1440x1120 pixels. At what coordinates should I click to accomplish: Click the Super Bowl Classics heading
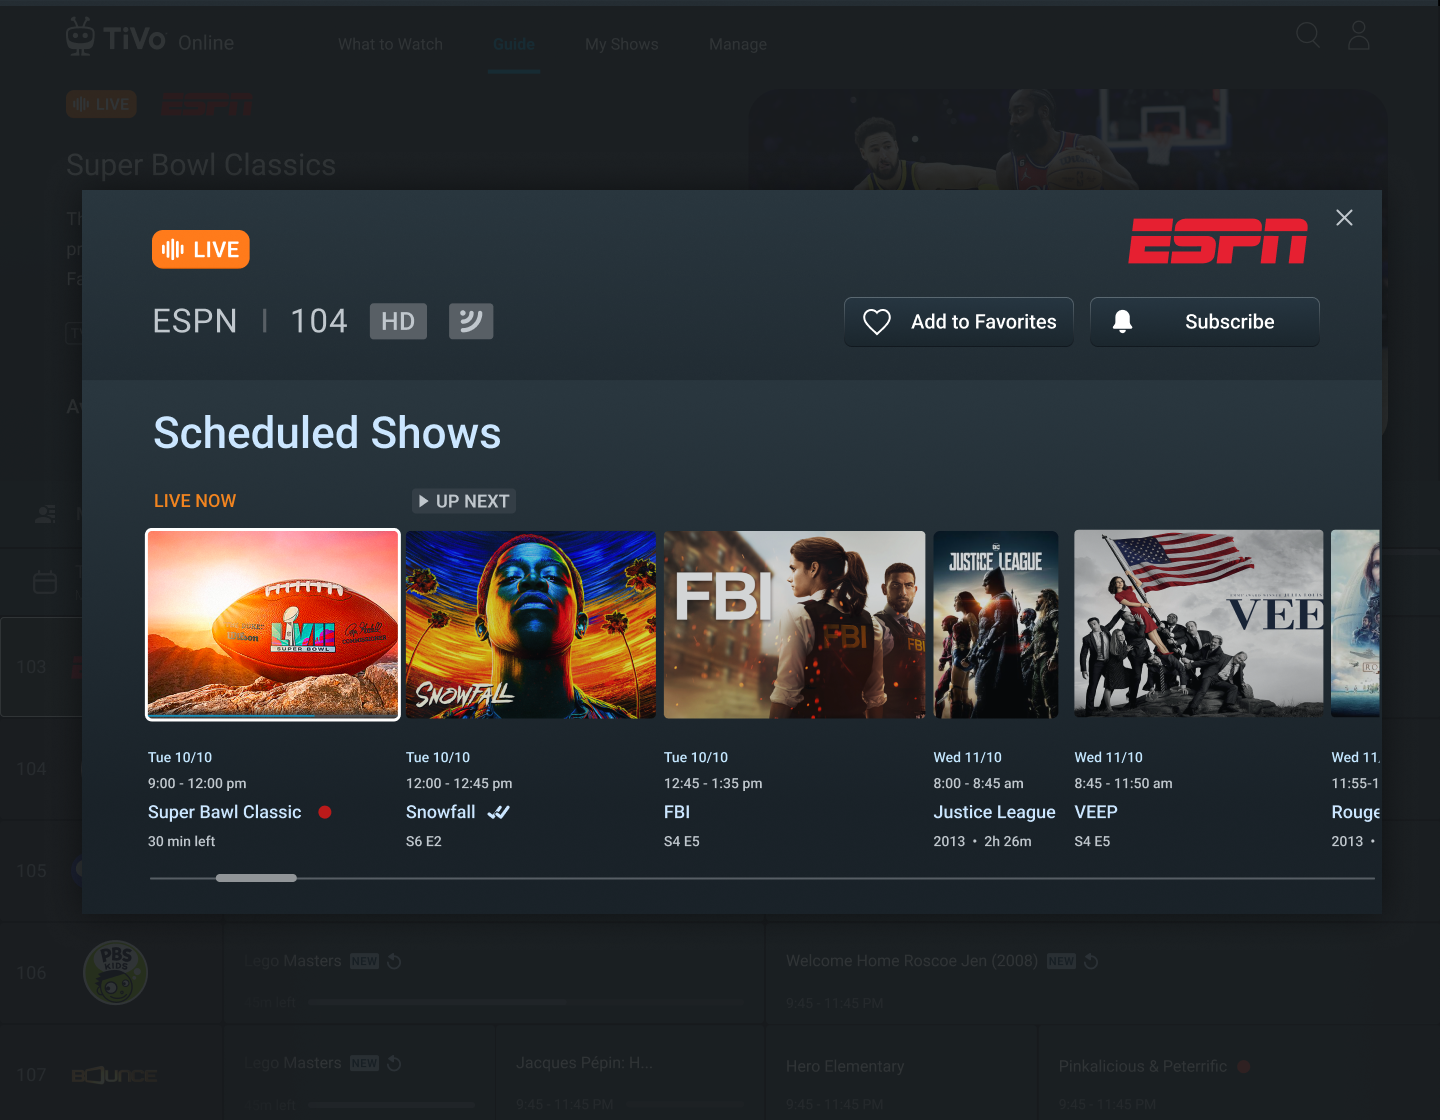coord(201,165)
